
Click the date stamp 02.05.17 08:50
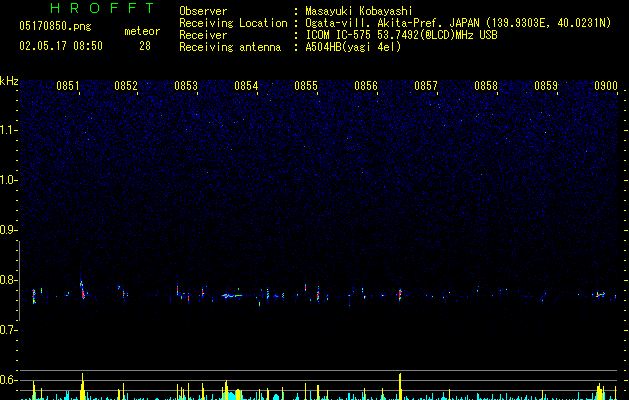pyautogui.click(x=61, y=46)
